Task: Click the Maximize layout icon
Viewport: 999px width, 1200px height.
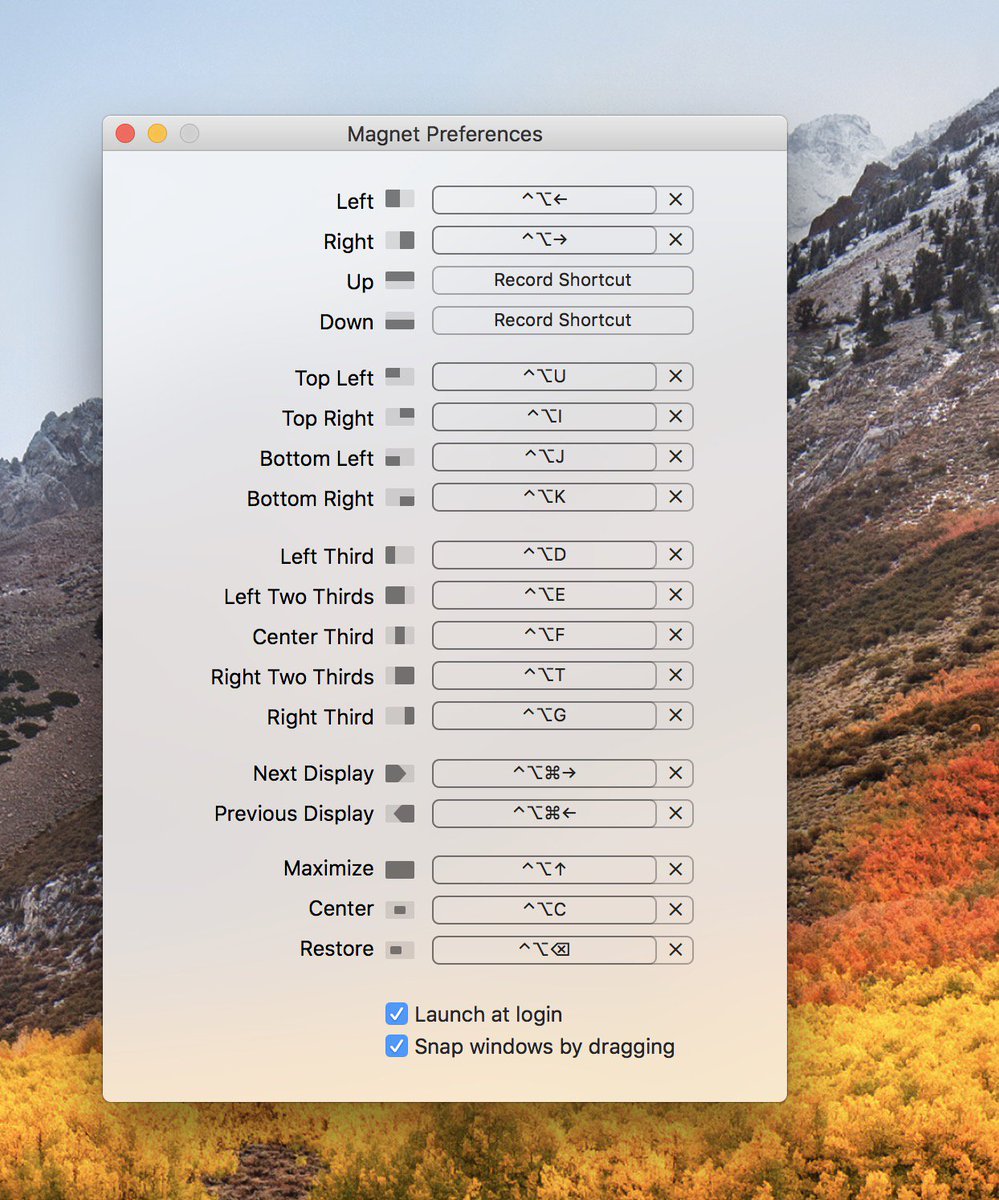Action: (x=400, y=869)
